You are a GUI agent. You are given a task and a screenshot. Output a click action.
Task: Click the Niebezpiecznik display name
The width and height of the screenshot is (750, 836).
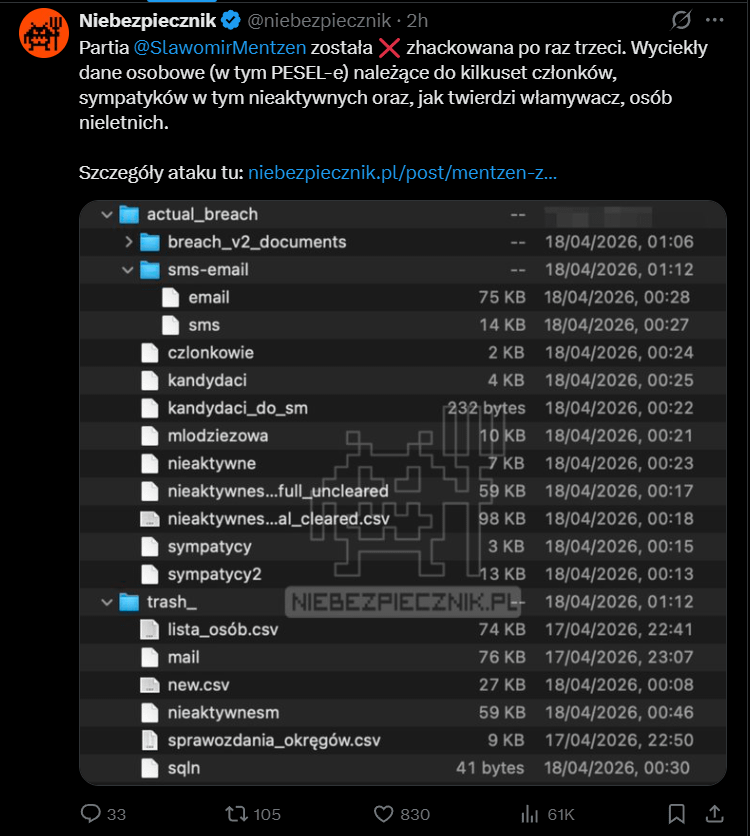142,19
